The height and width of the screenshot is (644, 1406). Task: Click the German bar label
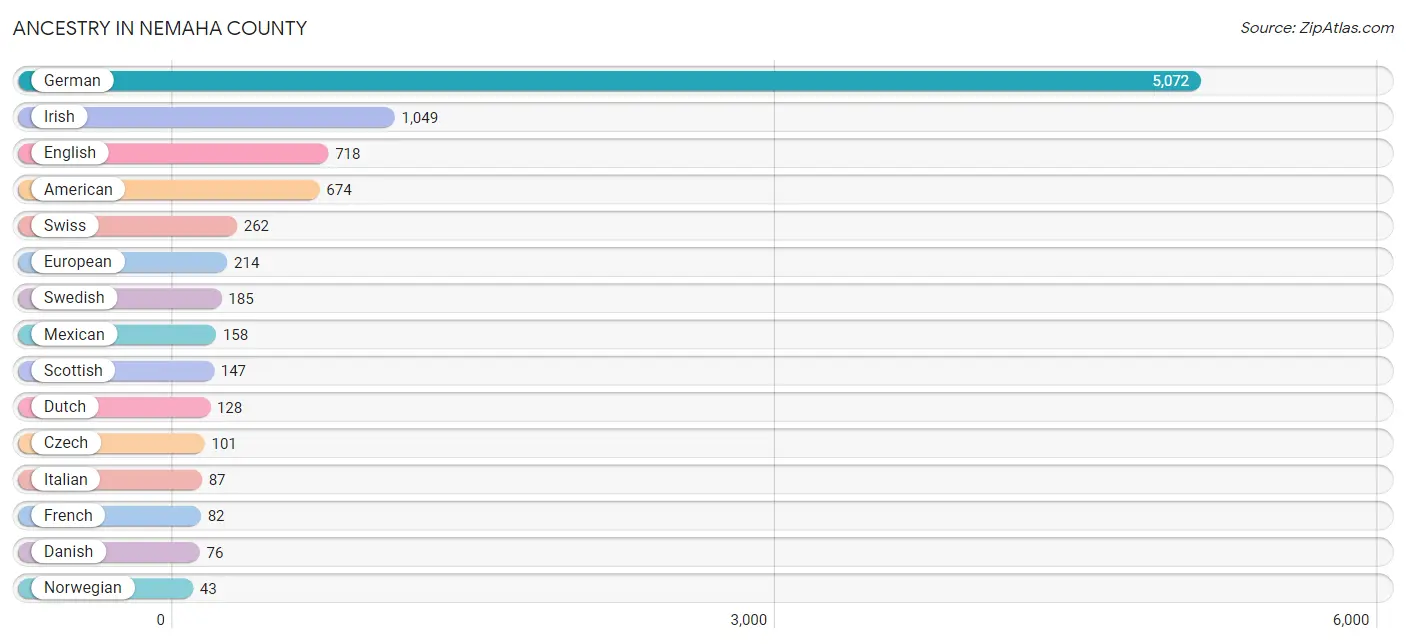72,81
